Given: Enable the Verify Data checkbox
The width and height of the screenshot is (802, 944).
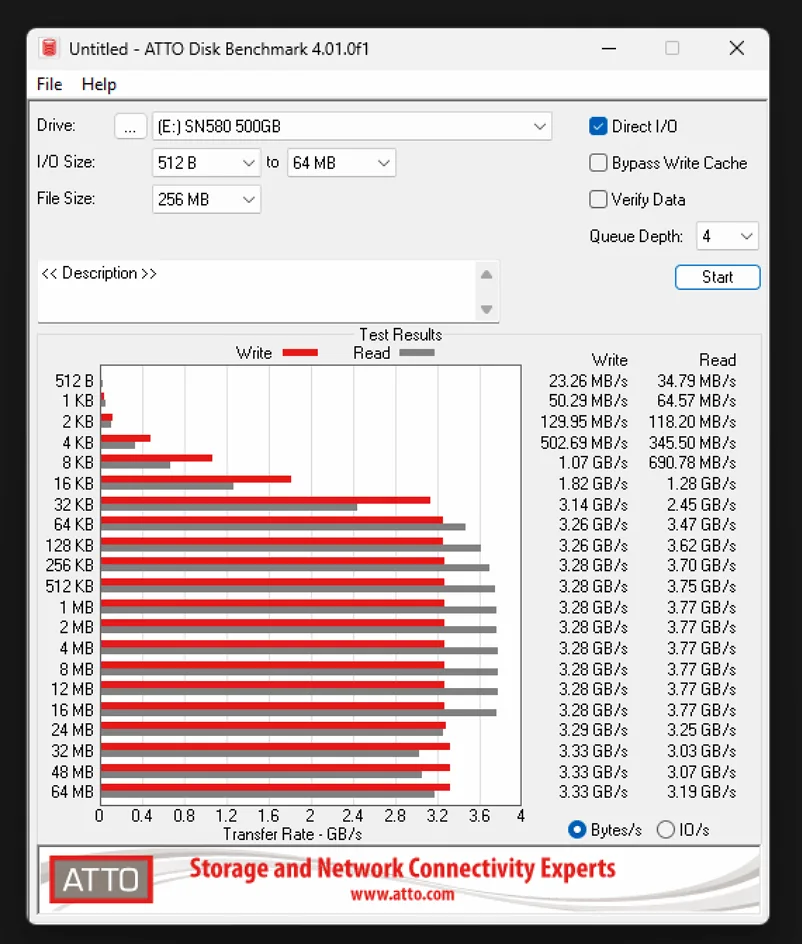Looking at the screenshot, I should [598, 199].
